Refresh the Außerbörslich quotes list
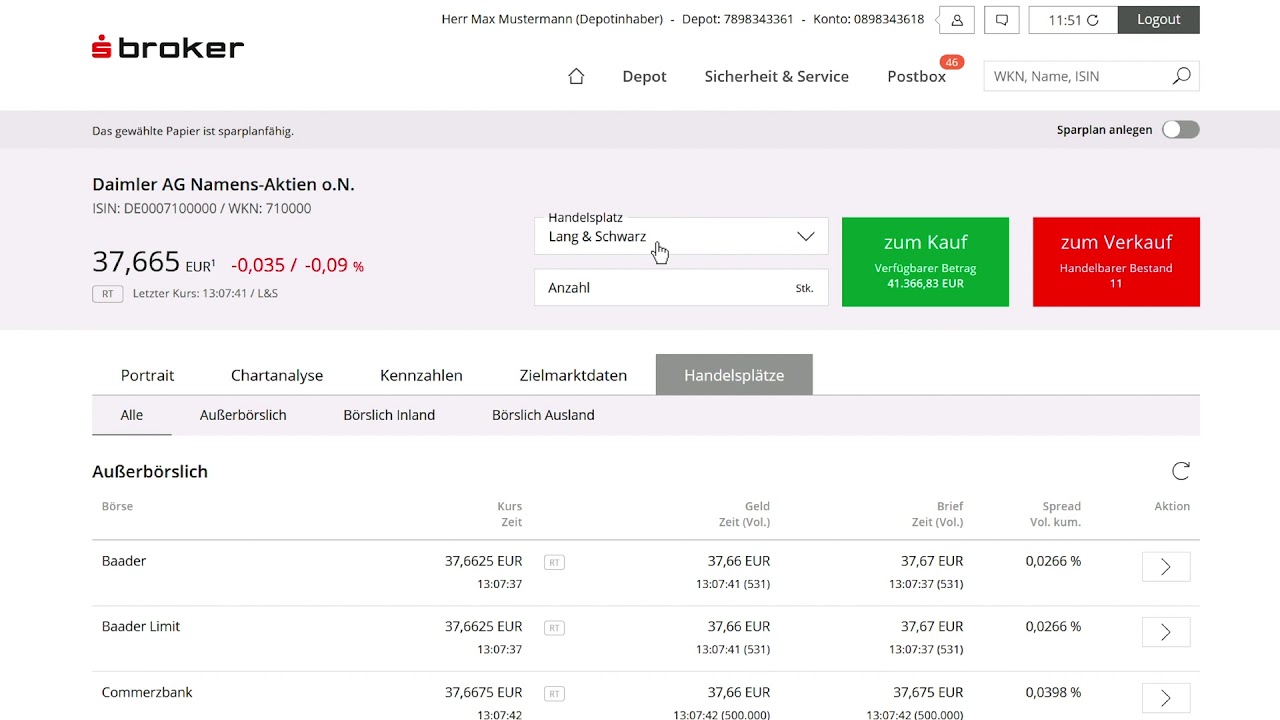The image size is (1280, 720). [x=1181, y=471]
